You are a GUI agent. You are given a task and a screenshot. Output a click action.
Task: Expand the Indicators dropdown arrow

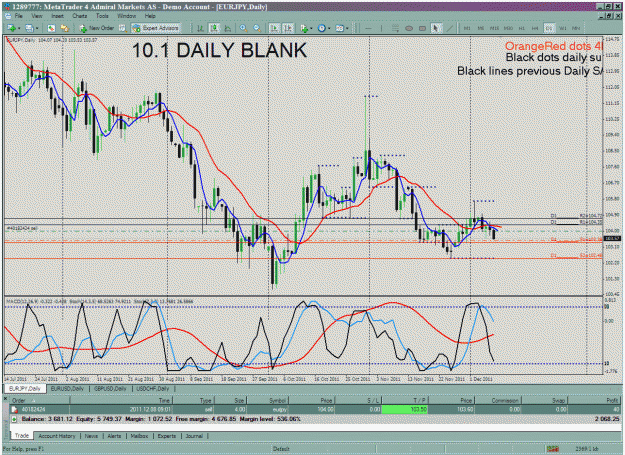[311, 28]
